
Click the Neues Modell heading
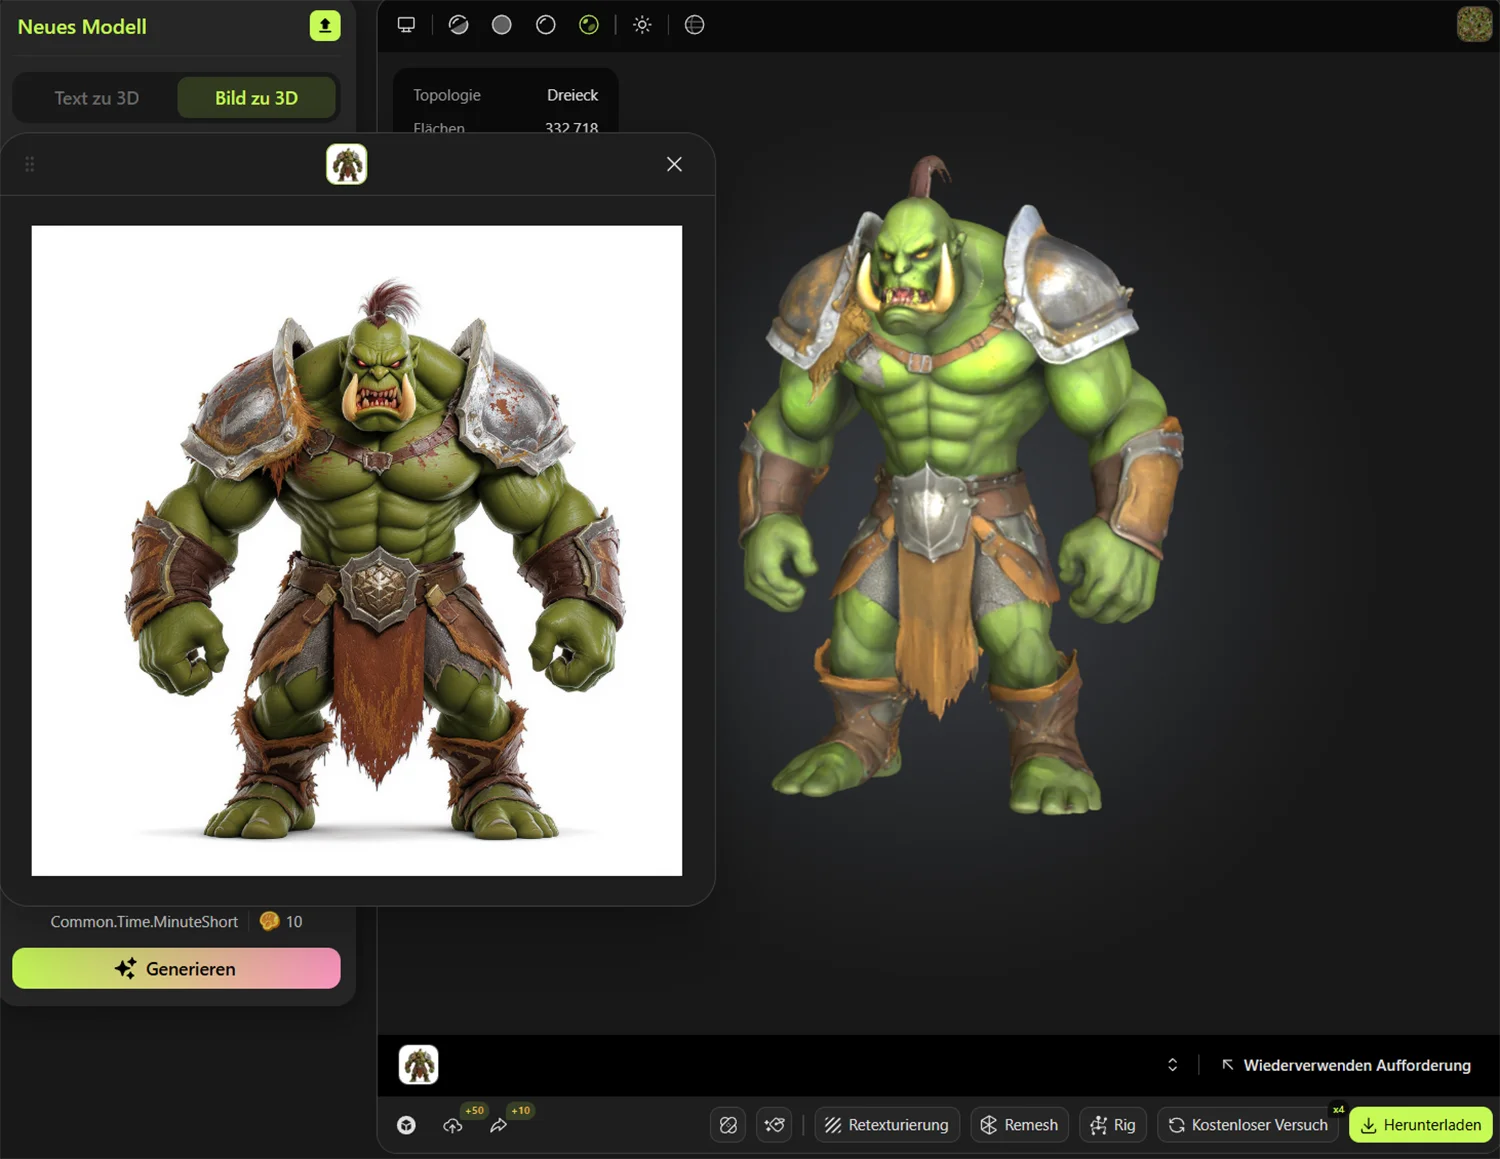82,27
